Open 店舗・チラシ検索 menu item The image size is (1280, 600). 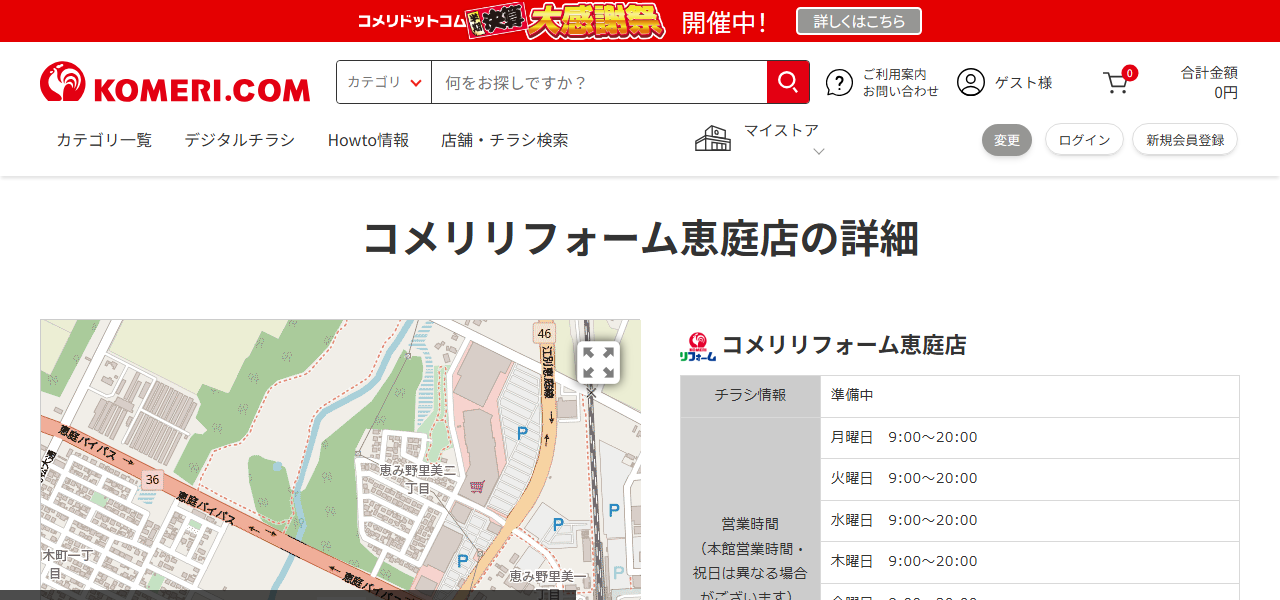pyautogui.click(x=504, y=140)
